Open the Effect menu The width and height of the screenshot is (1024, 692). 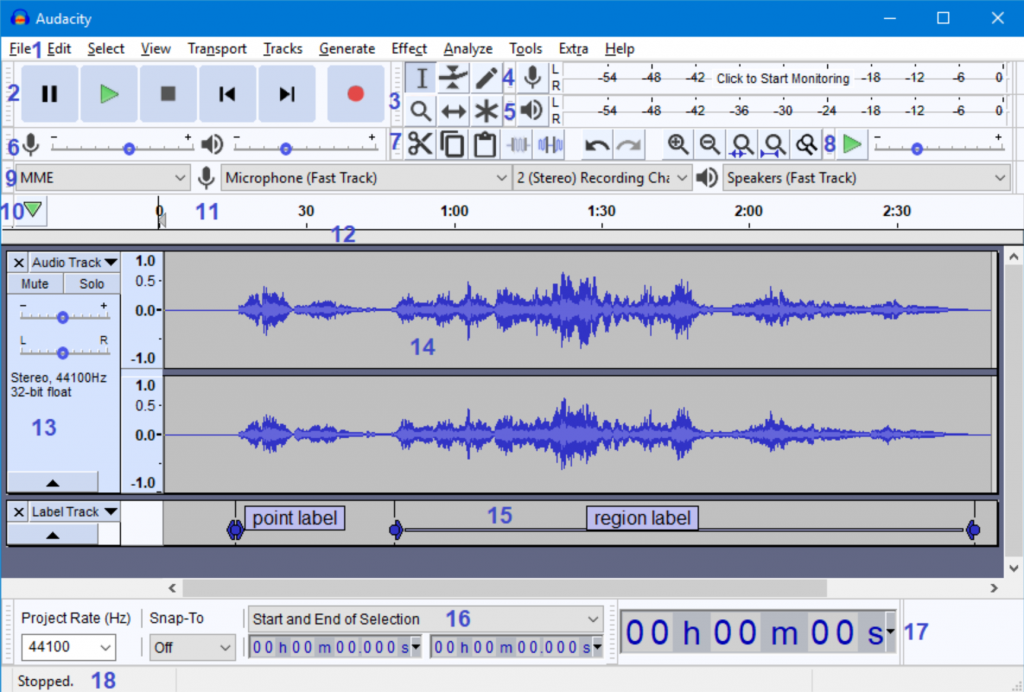pyautogui.click(x=409, y=48)
